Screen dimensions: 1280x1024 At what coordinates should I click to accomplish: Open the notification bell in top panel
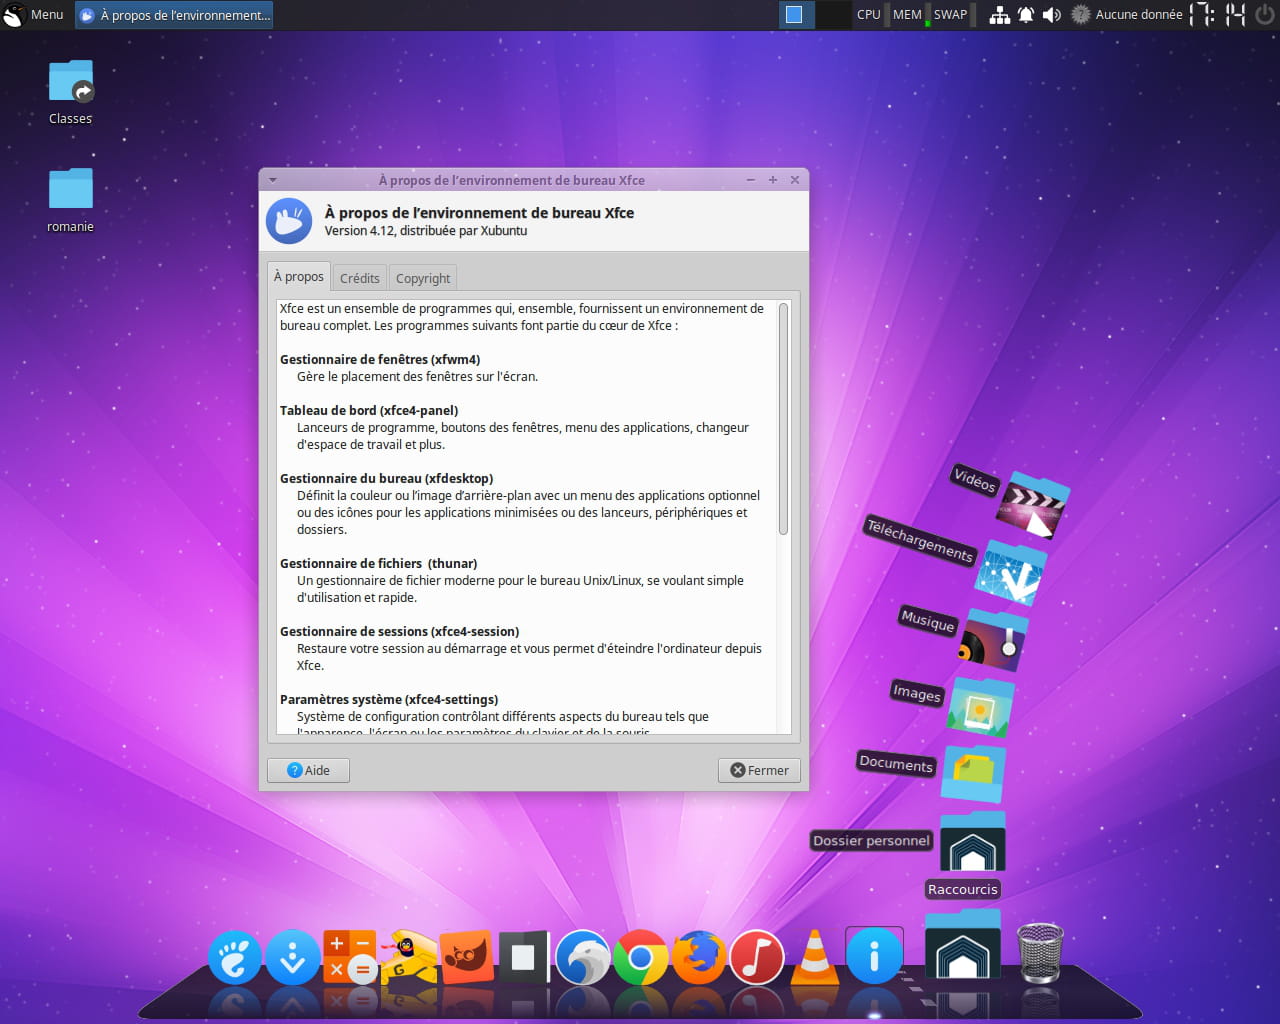click(1026, 15)
